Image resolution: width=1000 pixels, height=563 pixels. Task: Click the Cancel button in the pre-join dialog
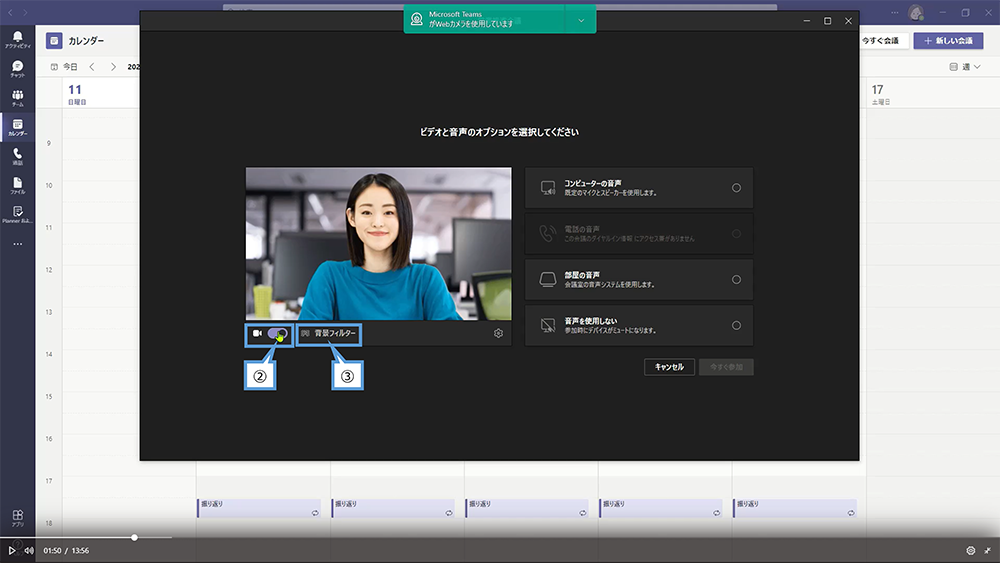click(x=669, y=367)
